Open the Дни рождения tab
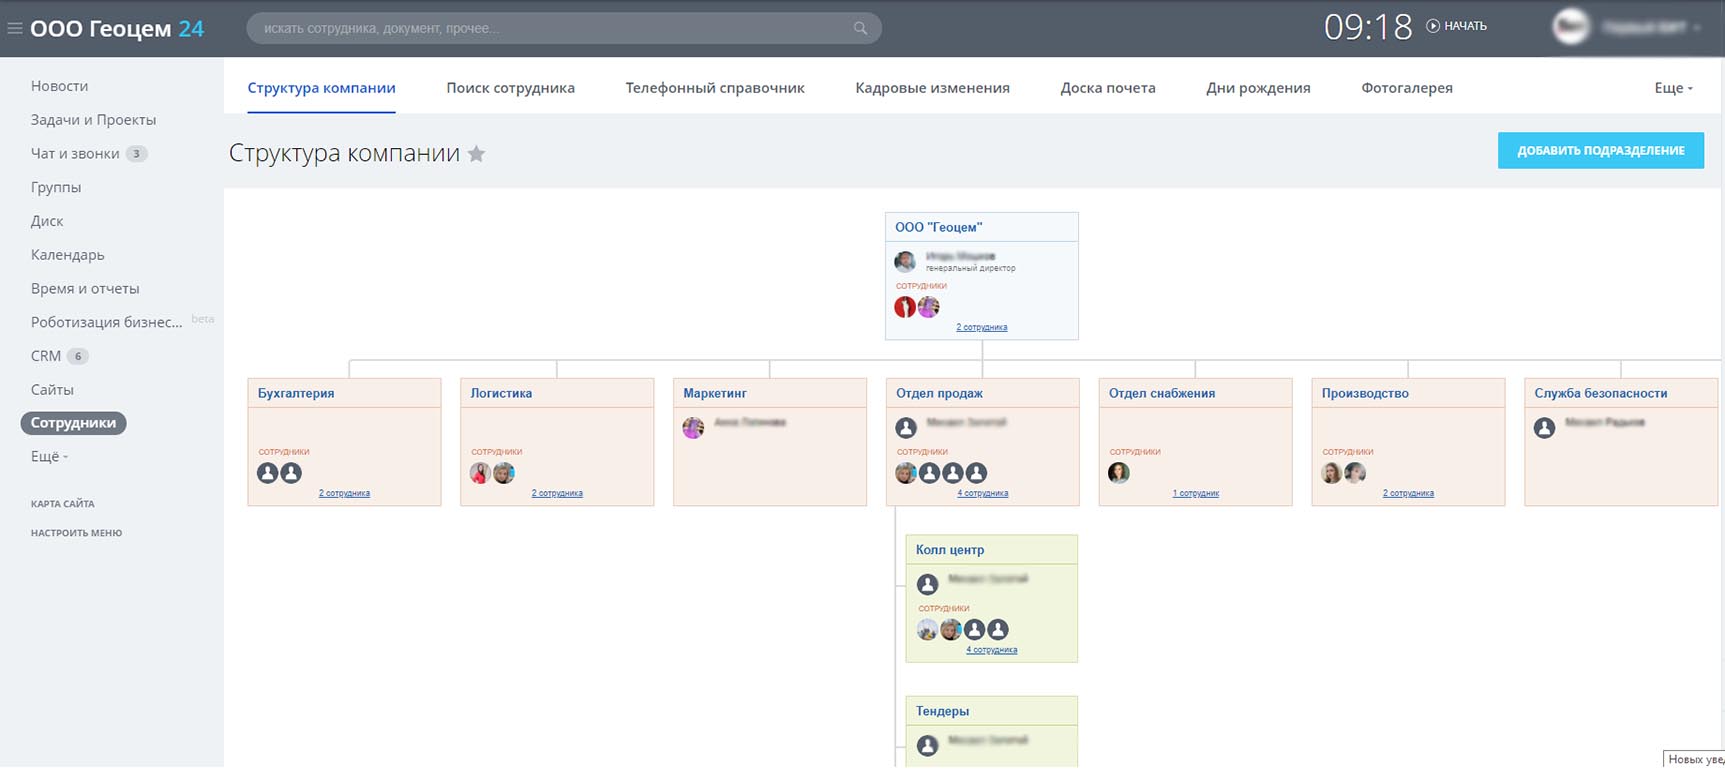Viewport: 1725px width, 781px height. click(1258, 88)
